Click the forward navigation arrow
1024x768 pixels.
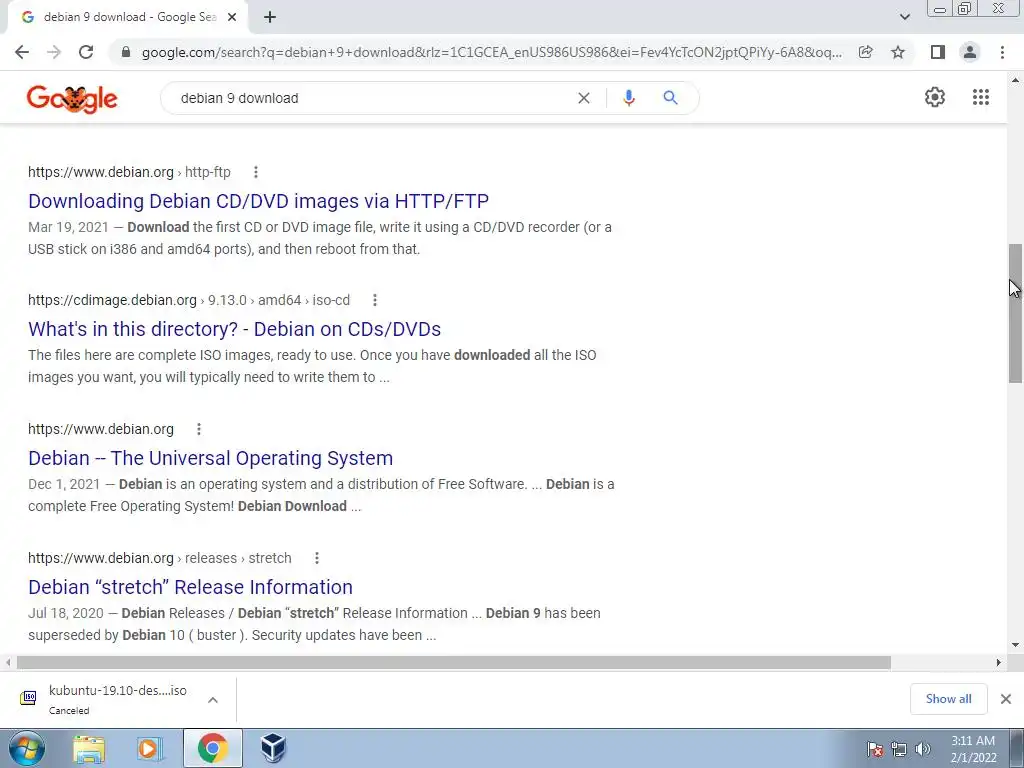54,52
